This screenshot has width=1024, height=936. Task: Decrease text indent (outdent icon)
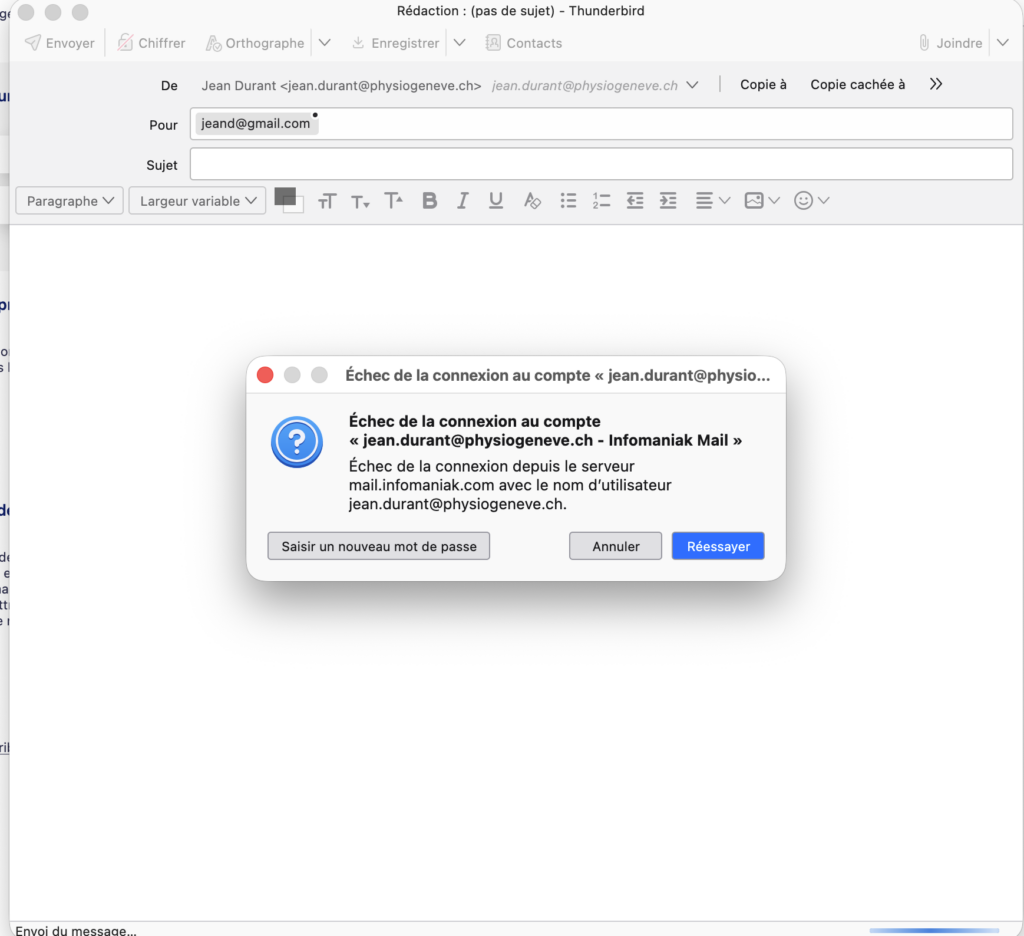pyautogui.click(x=635, y=201)
